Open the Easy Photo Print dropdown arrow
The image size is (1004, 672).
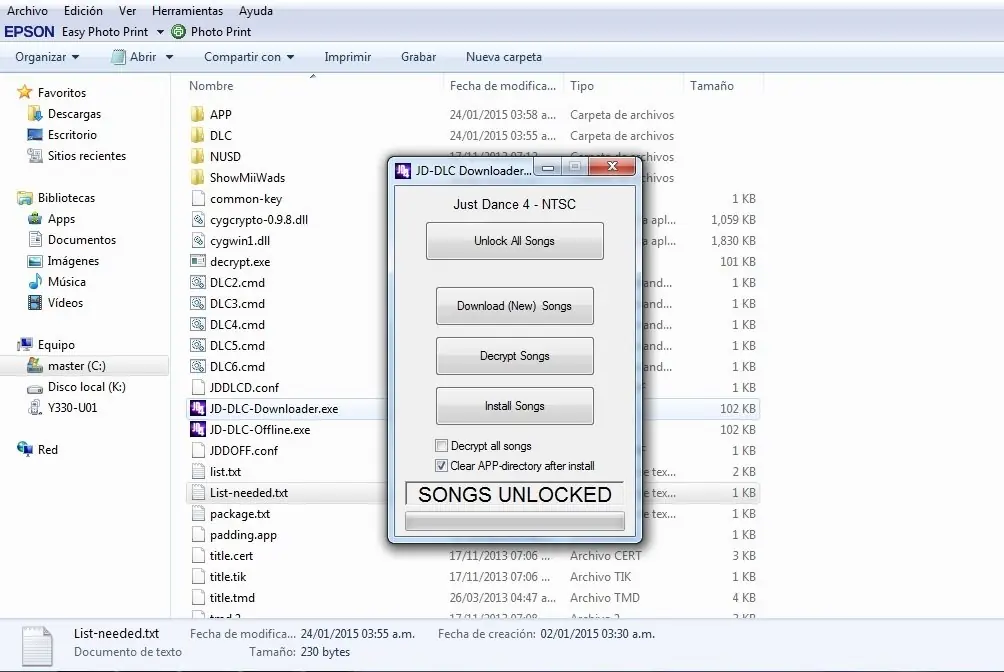(x=160, y=32)
